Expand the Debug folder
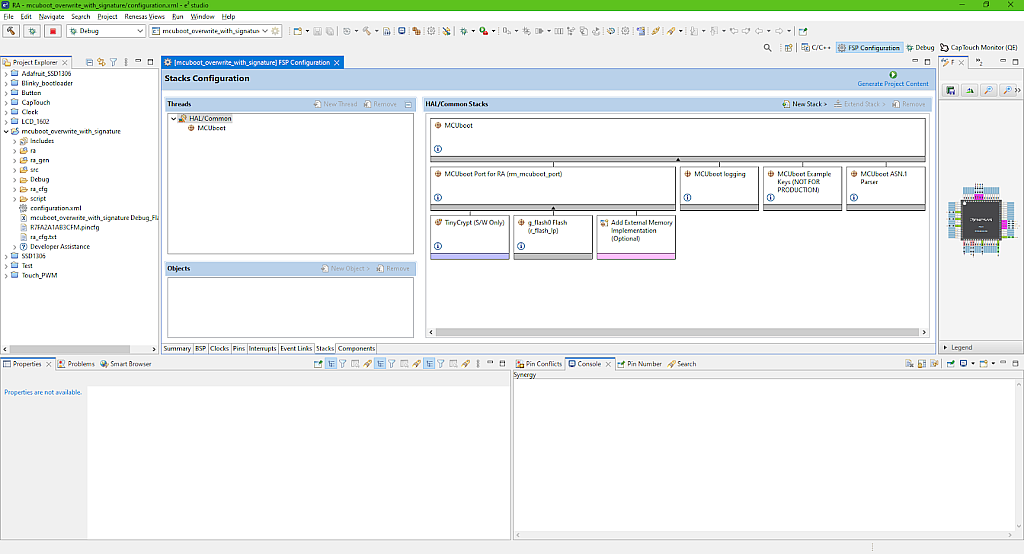Viewport: 1024px width, 554px height. coord(15,180)
